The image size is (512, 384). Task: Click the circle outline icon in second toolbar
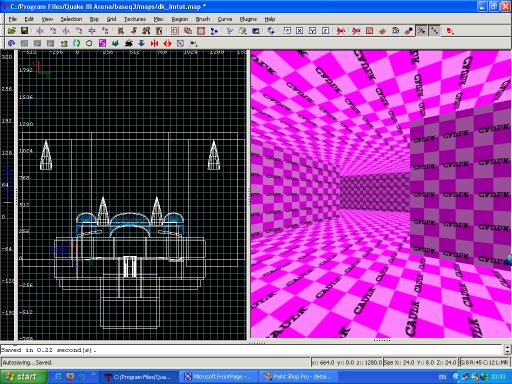pyautogui.click(x=89, y=43)
